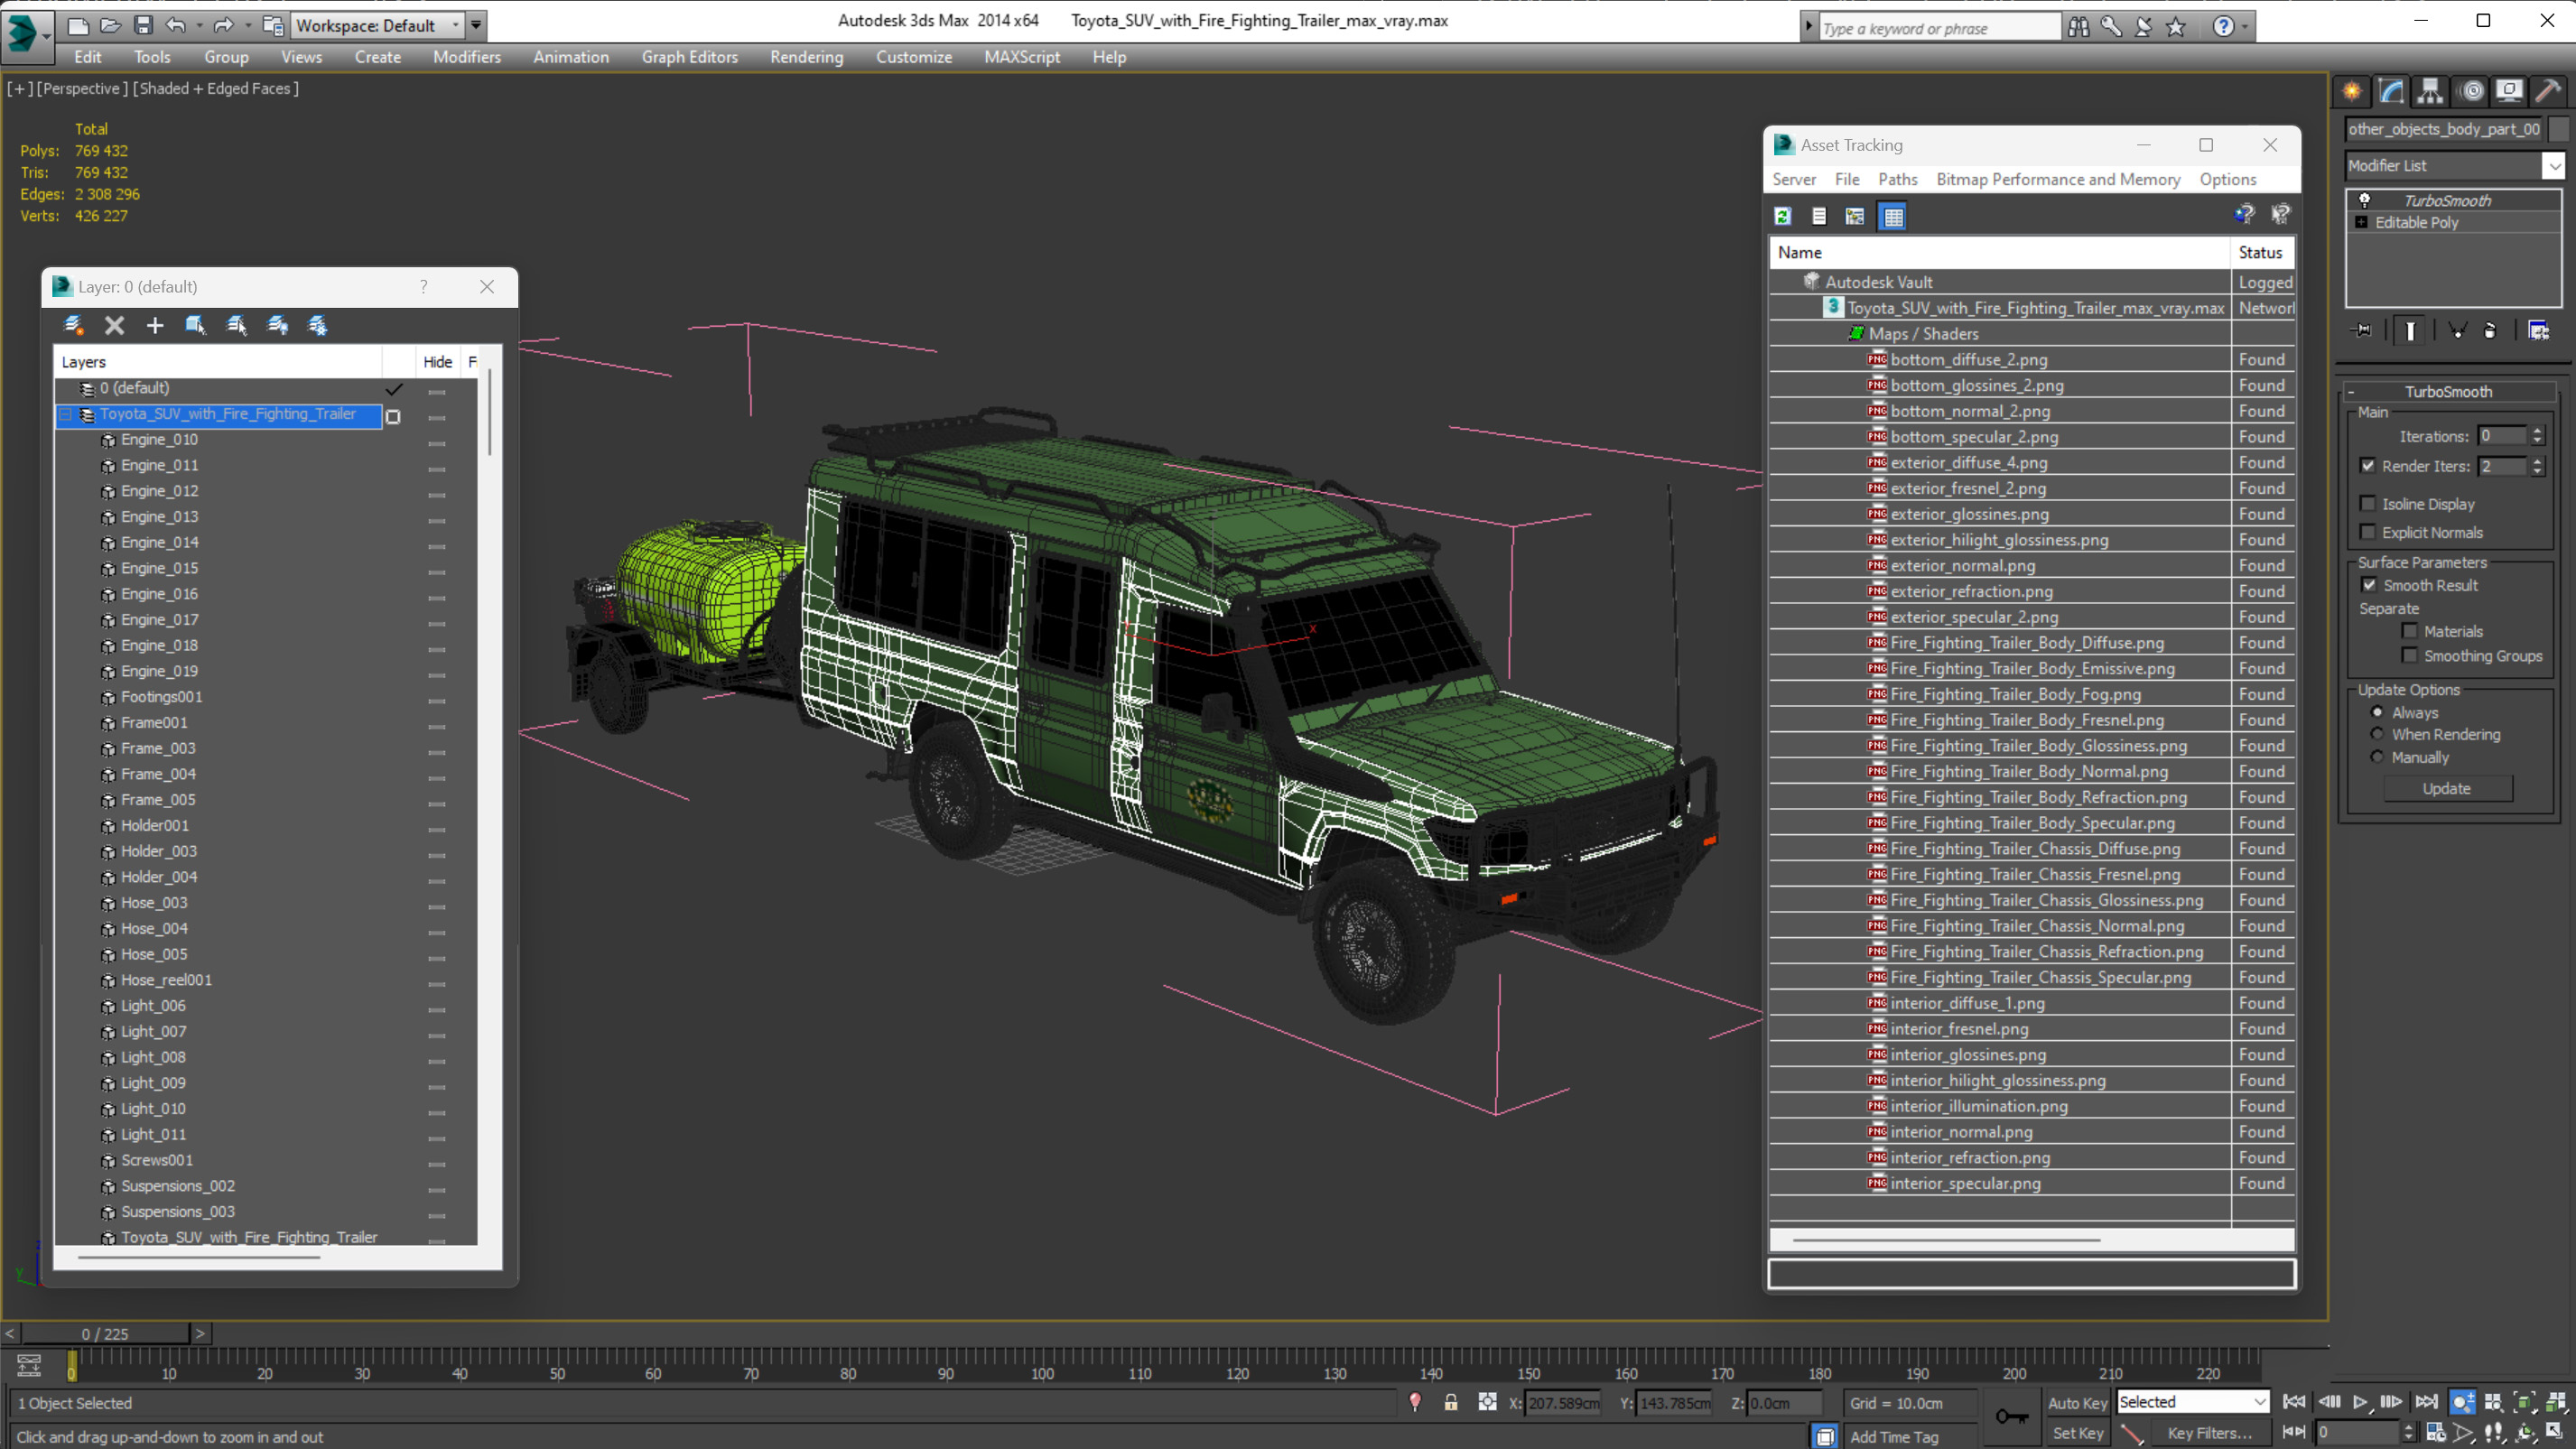Open the Modifiers menu
This screenshot has width=2576, height=1449.
[467, 57]
